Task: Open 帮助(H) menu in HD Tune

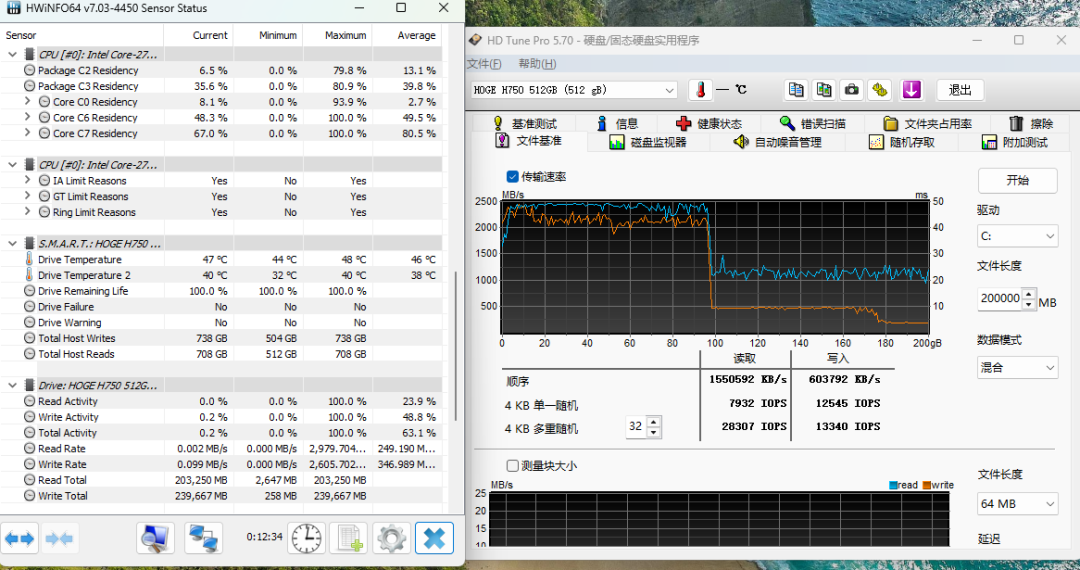Action: pos(537,64)
